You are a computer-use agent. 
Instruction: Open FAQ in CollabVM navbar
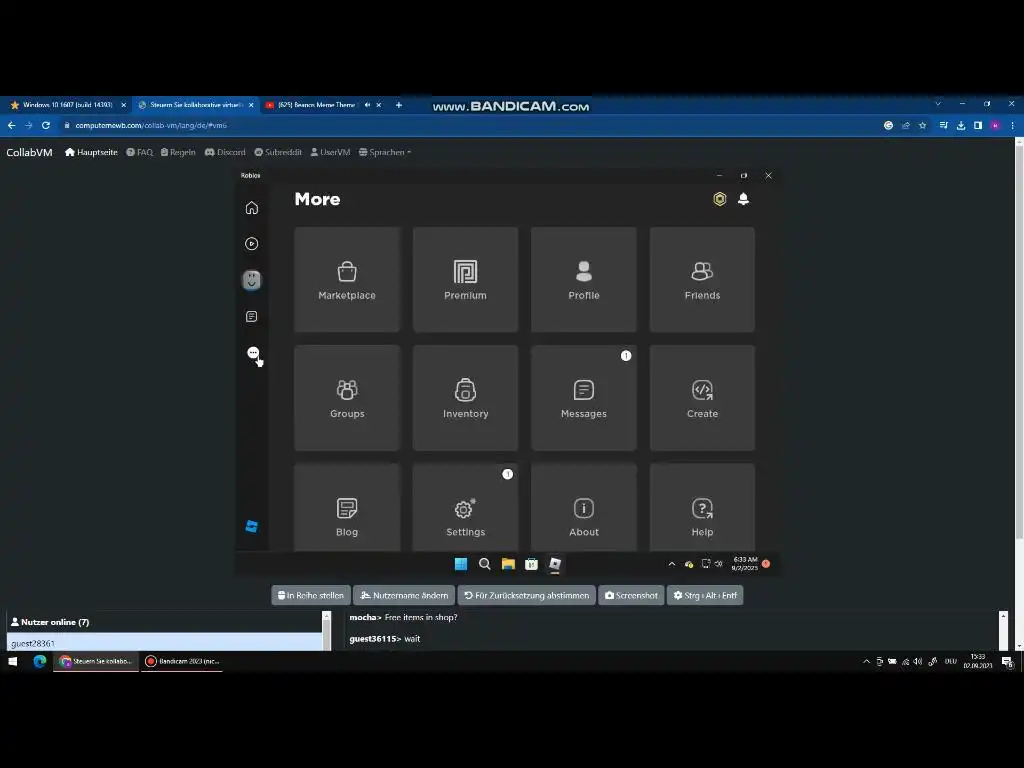tap(140, 152)
